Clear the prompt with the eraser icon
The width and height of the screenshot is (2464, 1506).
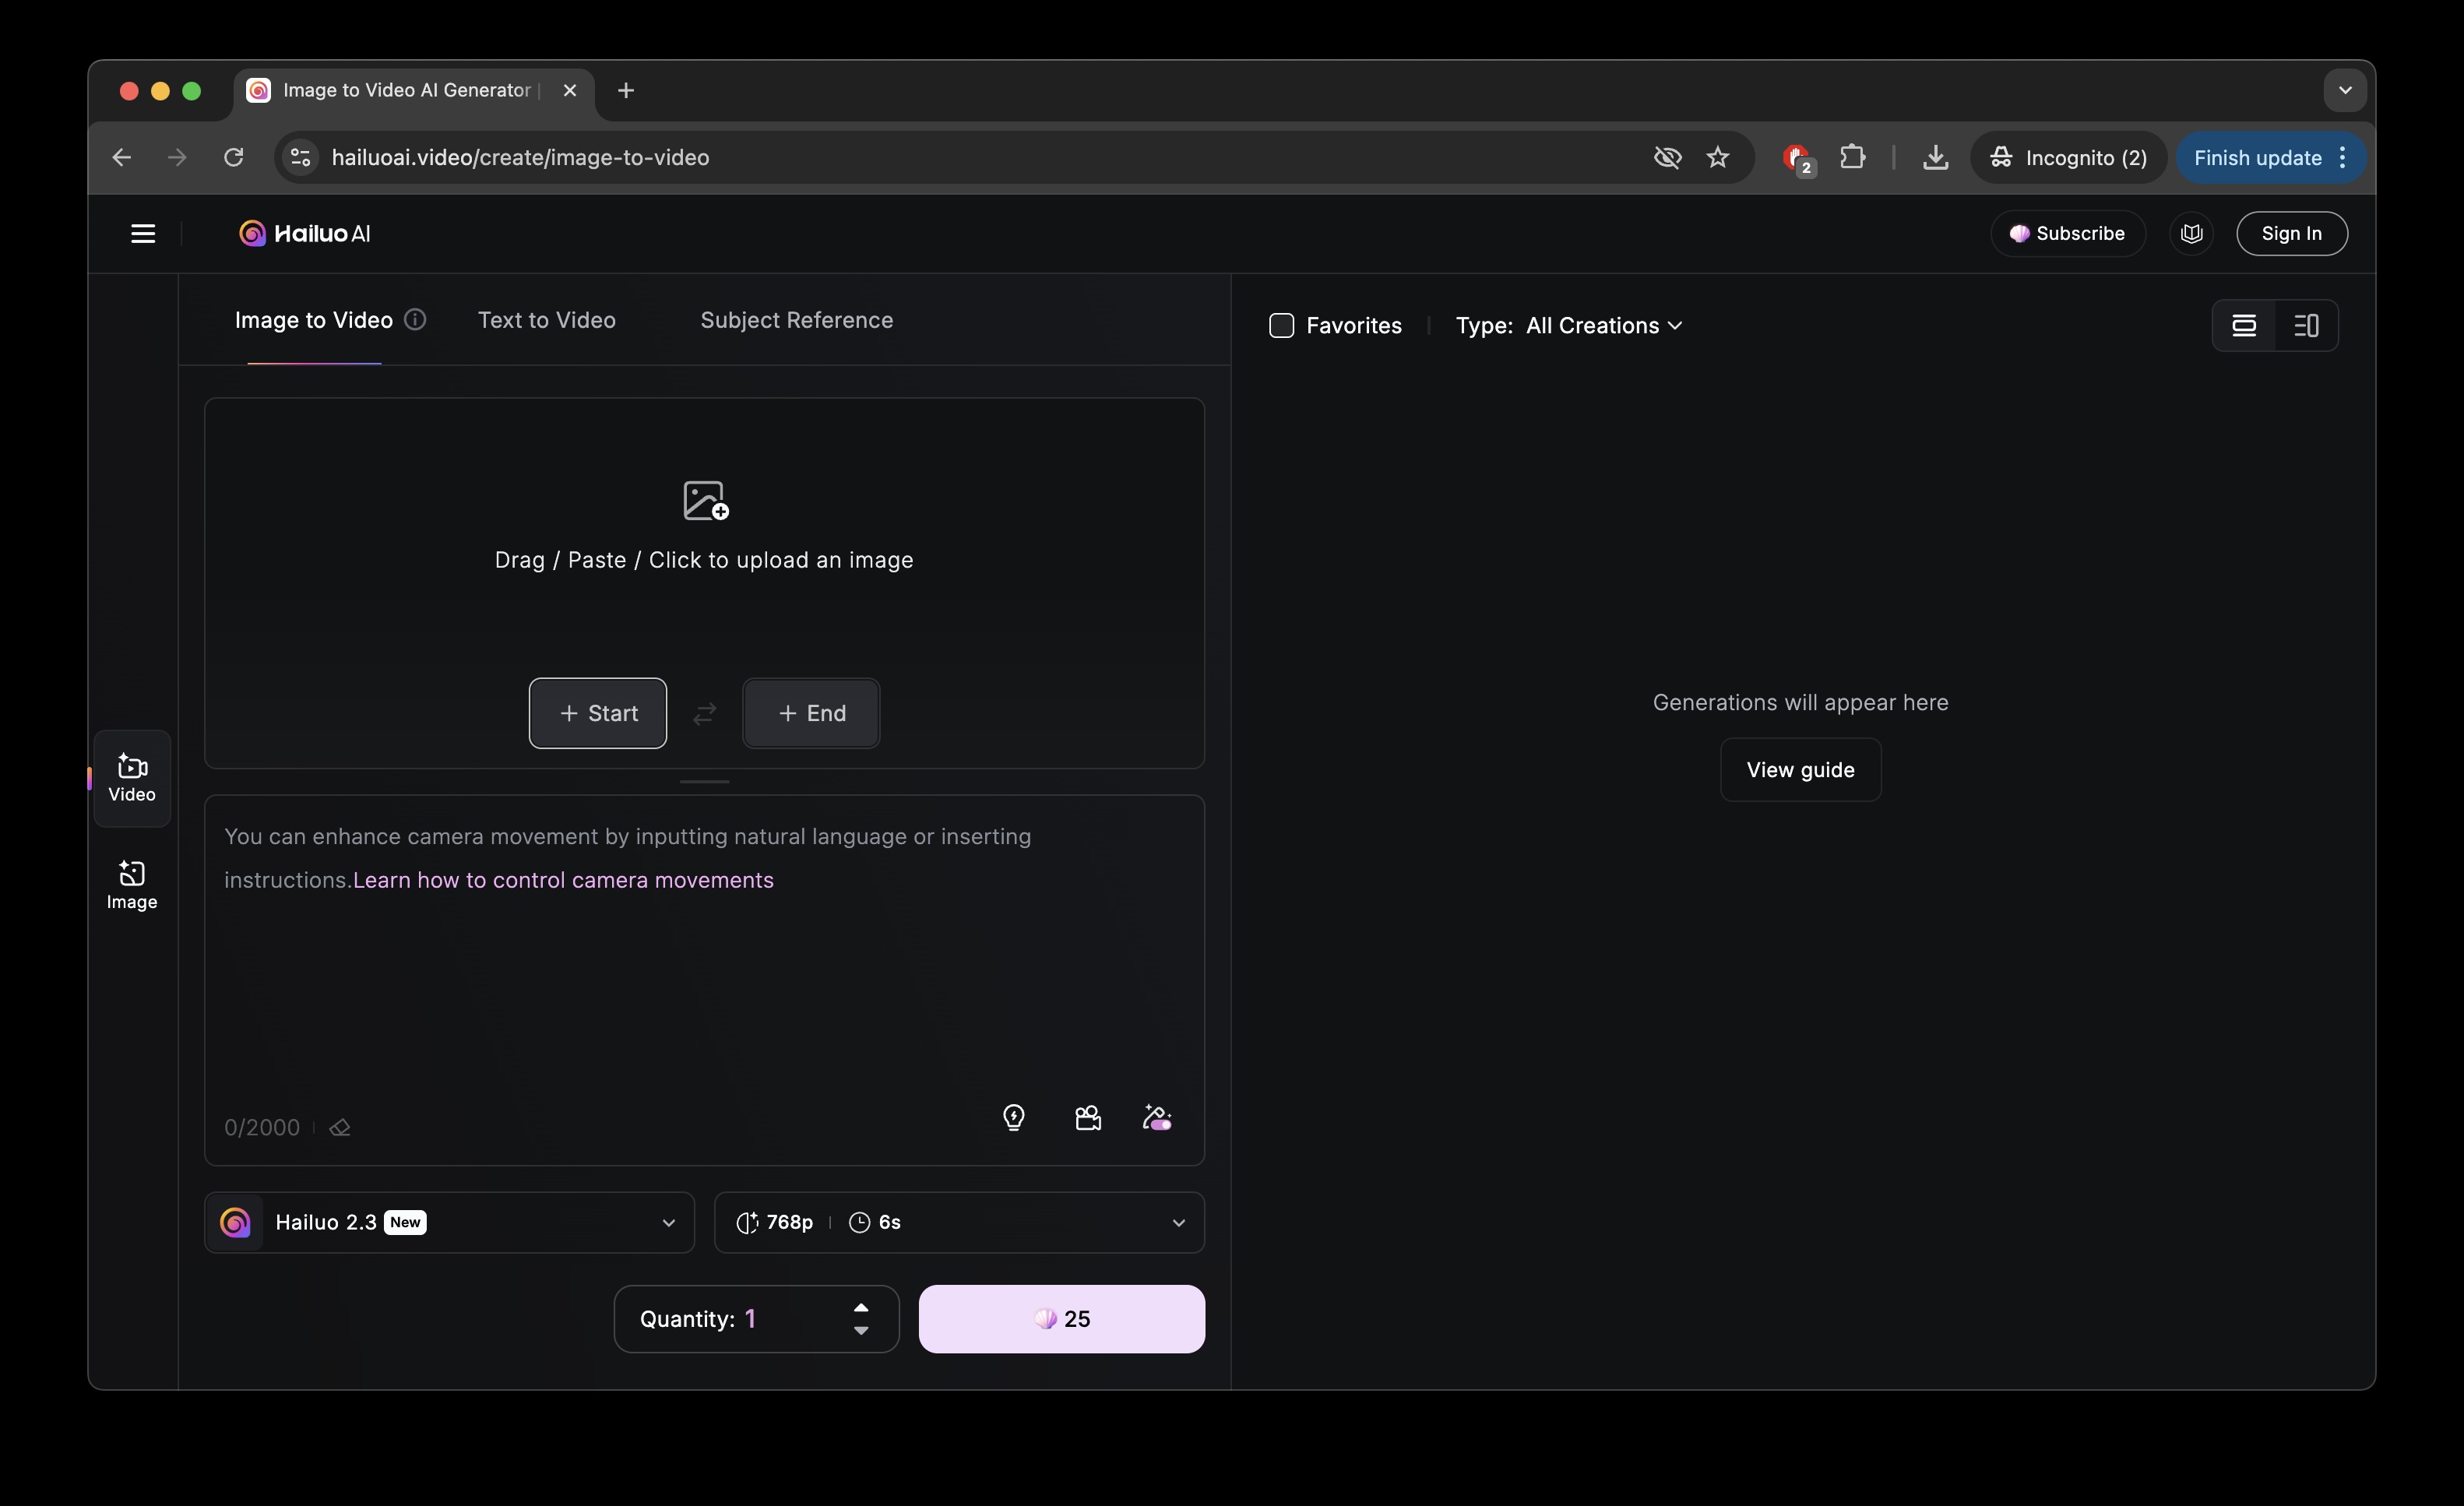[341, 1127]
